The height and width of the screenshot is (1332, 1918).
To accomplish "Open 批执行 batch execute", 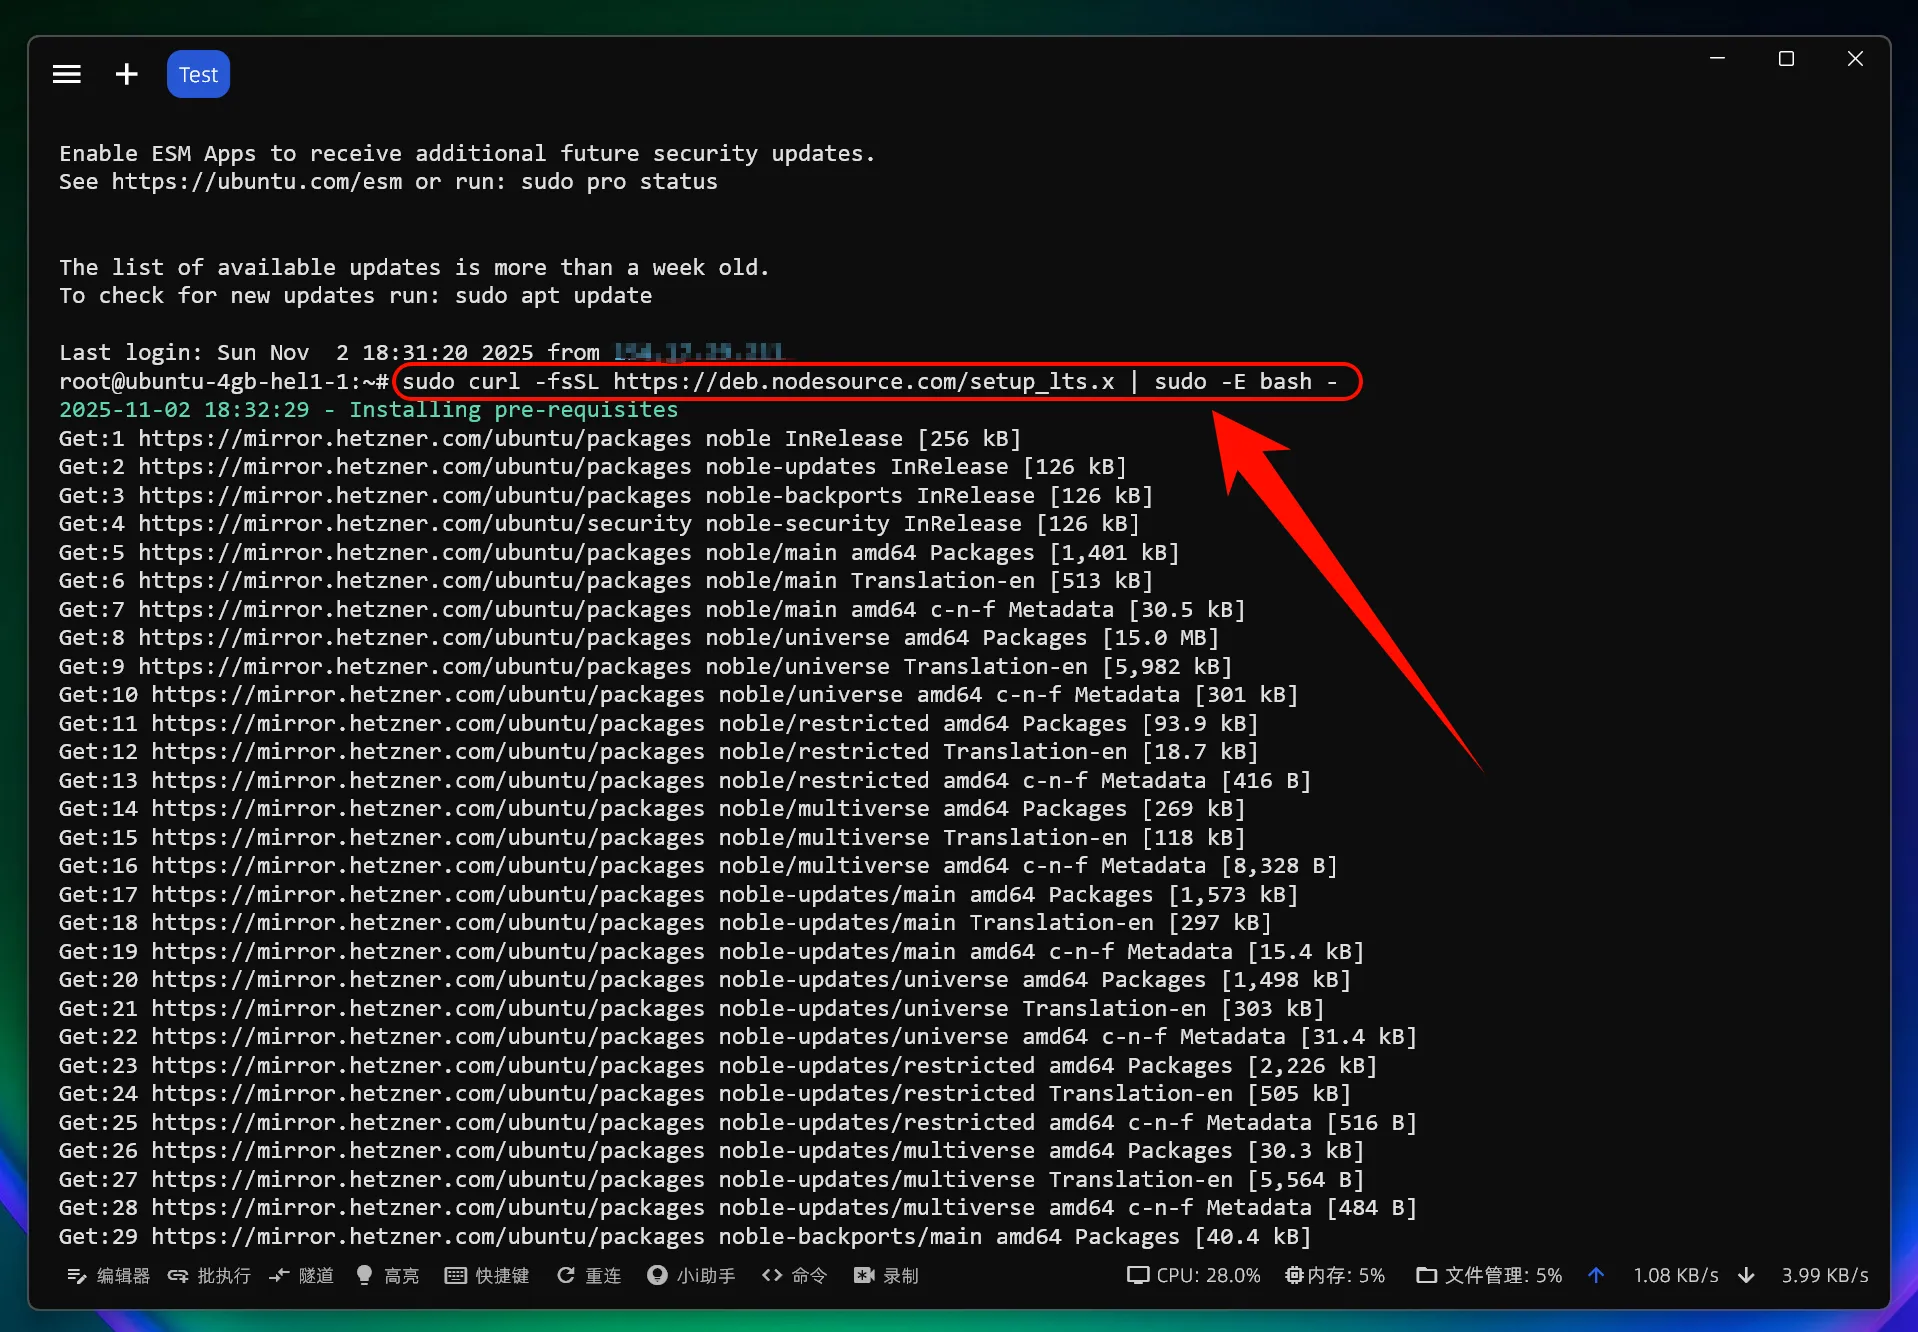I will [x=209, y=1275].
